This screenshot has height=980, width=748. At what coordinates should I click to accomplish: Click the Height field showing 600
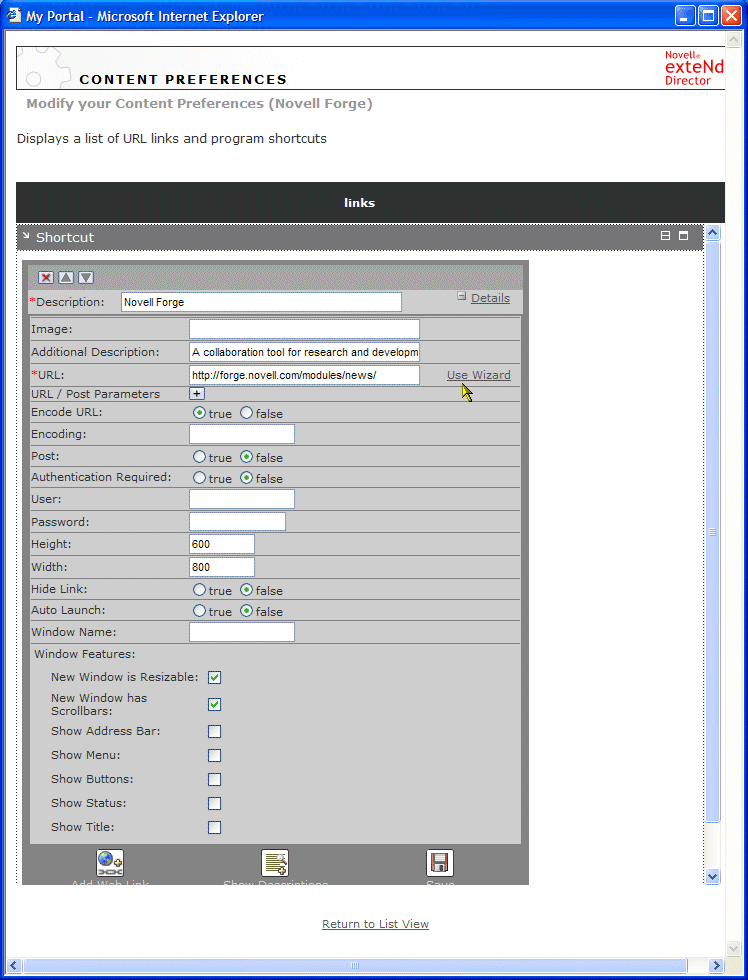point(222,544)
